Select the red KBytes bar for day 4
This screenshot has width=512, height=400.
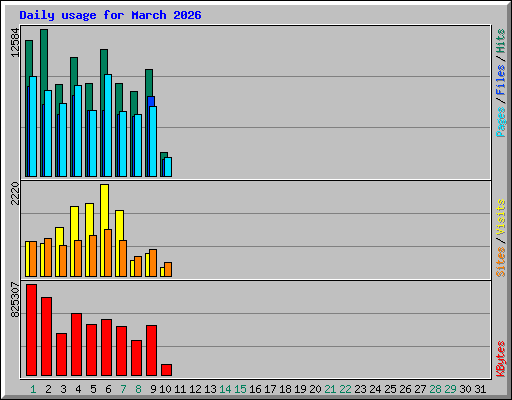click(76, 345)
